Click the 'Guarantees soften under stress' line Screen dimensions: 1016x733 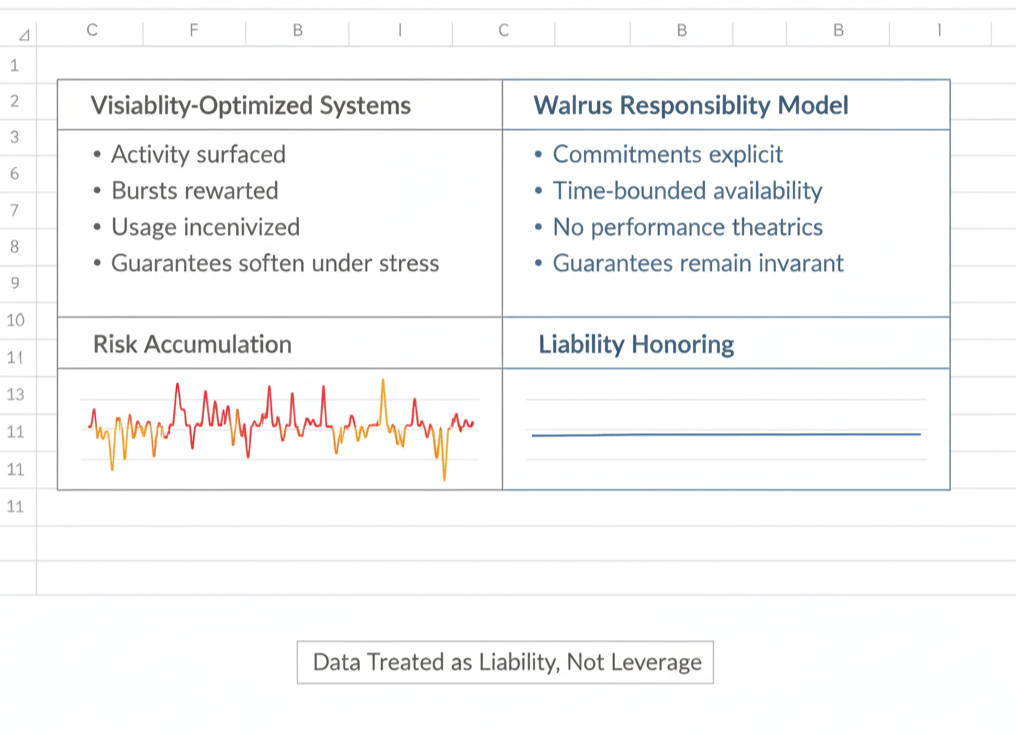coord(275,263)
